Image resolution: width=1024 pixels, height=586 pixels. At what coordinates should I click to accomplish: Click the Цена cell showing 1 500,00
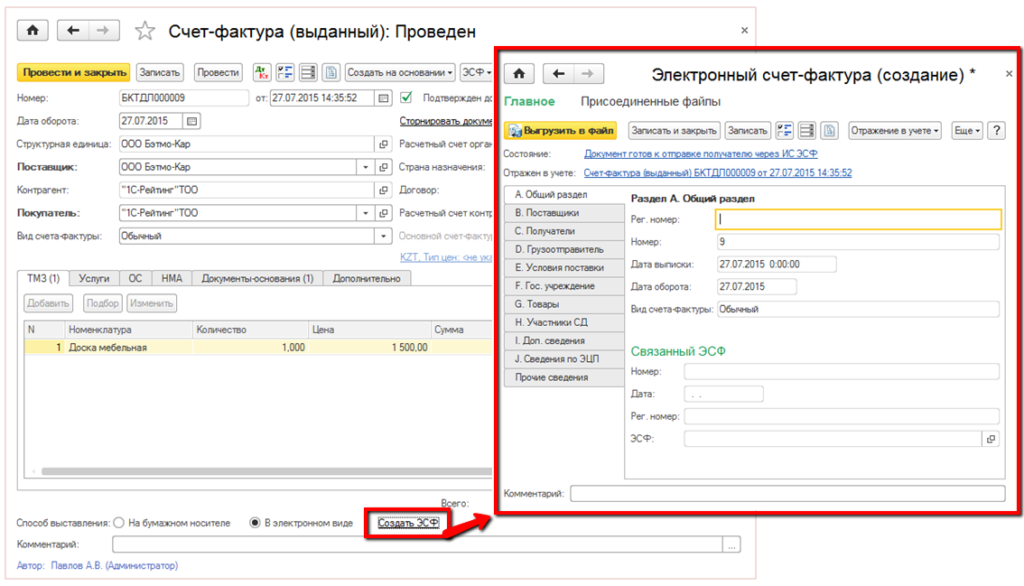coord(370,348)
